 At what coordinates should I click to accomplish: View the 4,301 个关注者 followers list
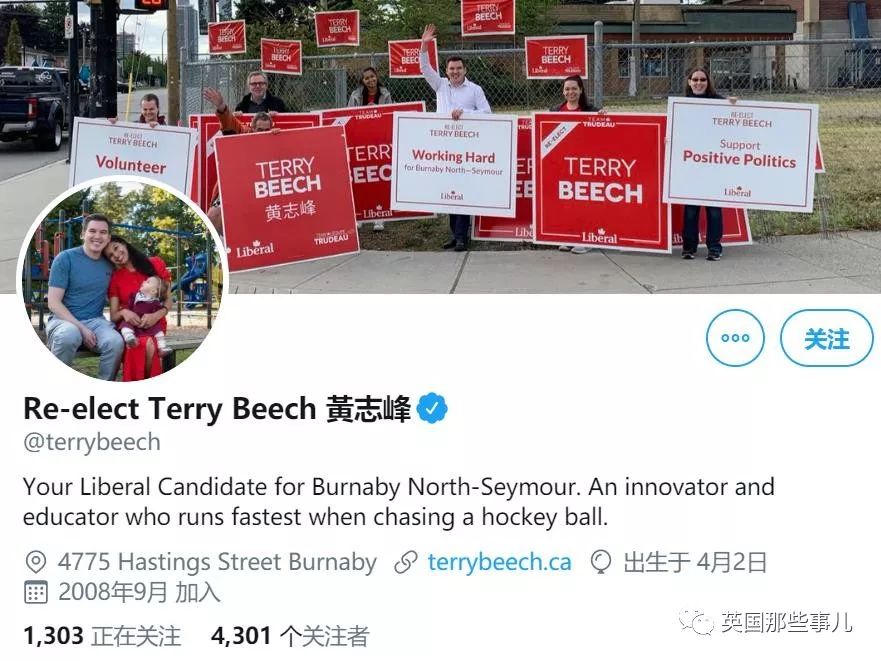290,636
